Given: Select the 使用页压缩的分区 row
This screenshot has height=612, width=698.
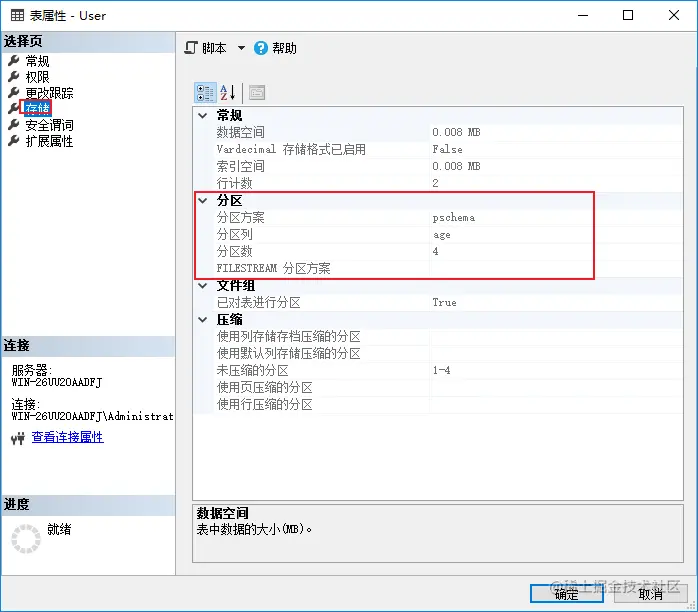Looking at the screenshot, I should (448, 387).
